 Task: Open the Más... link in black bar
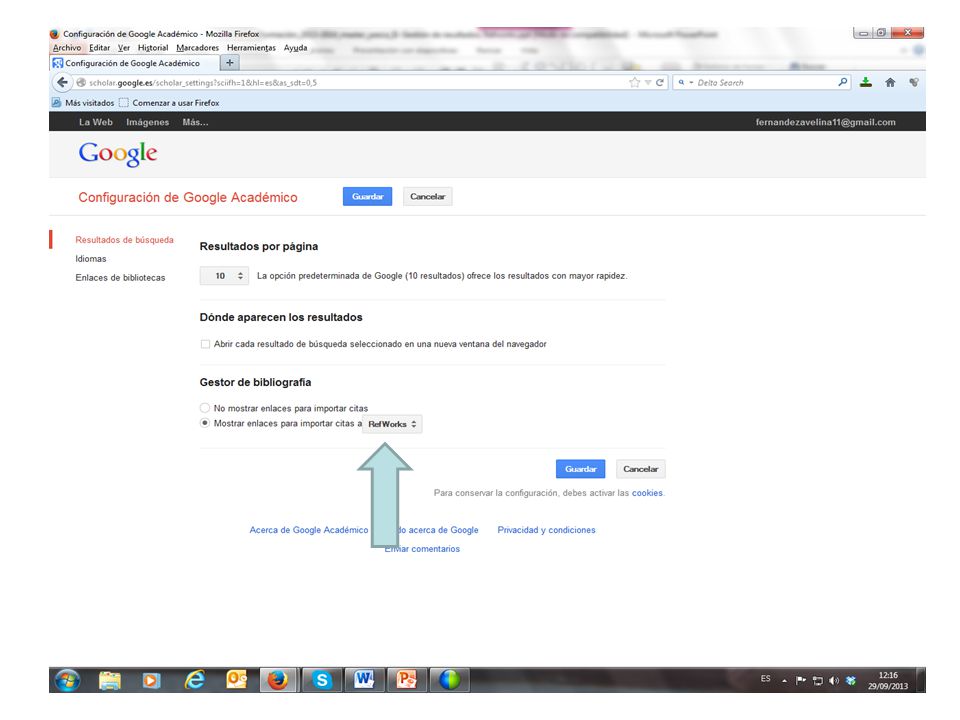[x=195, y=122]
